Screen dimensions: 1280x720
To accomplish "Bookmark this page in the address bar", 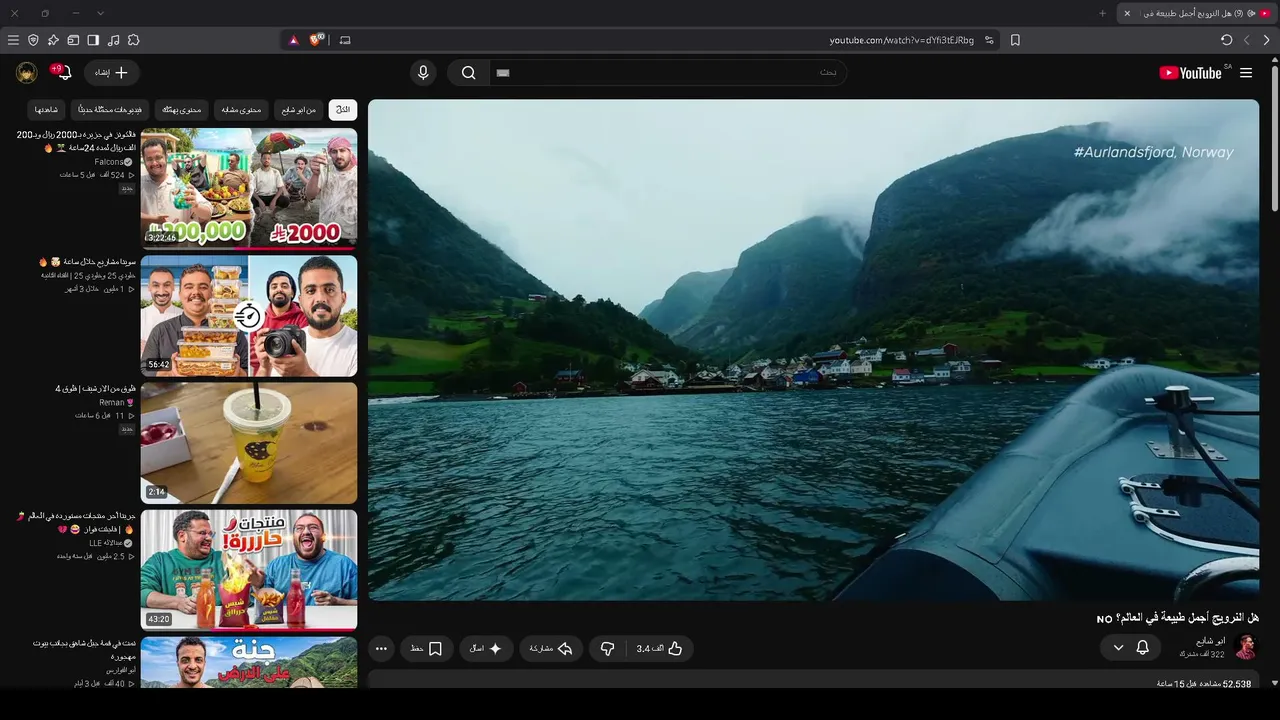I will (1015, 40).
